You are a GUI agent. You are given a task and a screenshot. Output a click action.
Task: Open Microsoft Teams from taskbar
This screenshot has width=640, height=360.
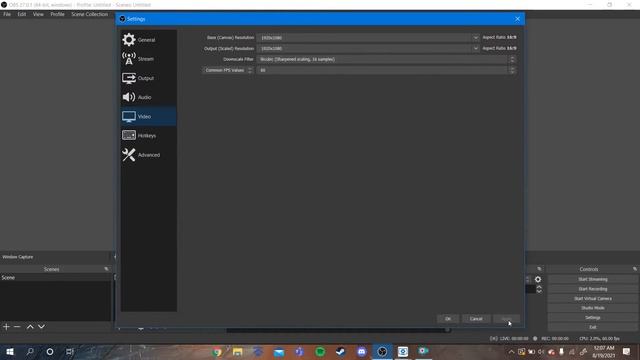coord(300,351)
